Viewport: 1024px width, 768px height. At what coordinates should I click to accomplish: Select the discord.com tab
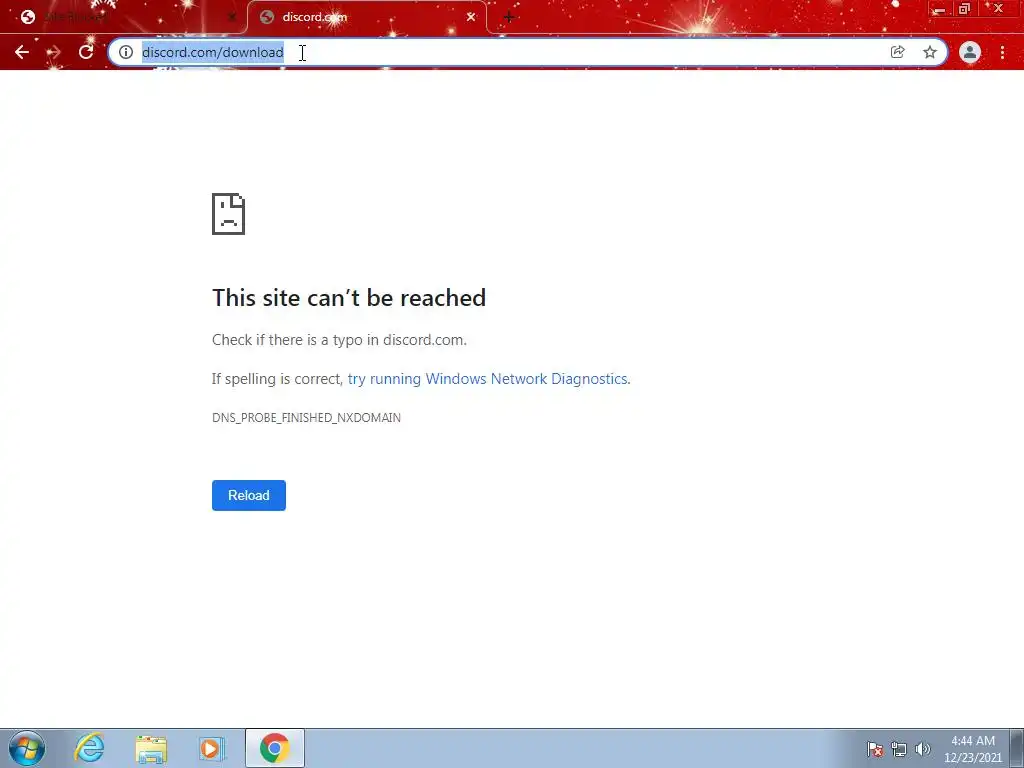click(x=367, y=18)
